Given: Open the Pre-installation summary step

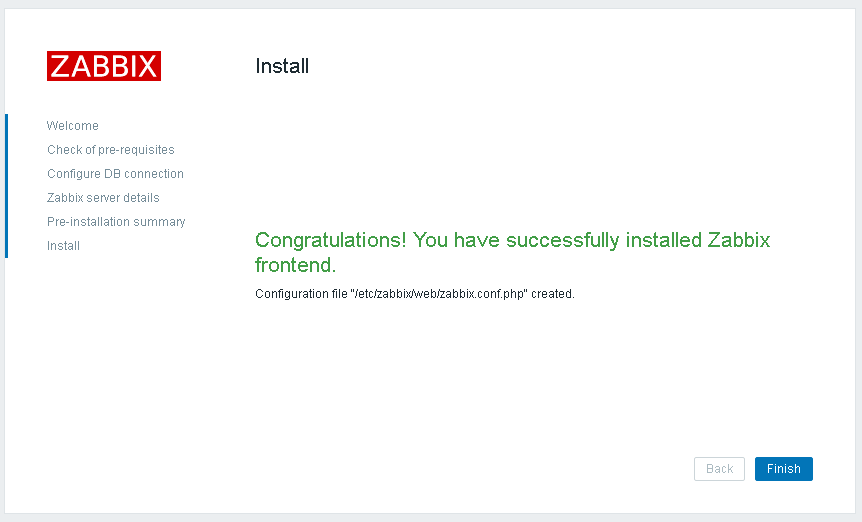Looking at the screenshot, I should coord(116,222).
